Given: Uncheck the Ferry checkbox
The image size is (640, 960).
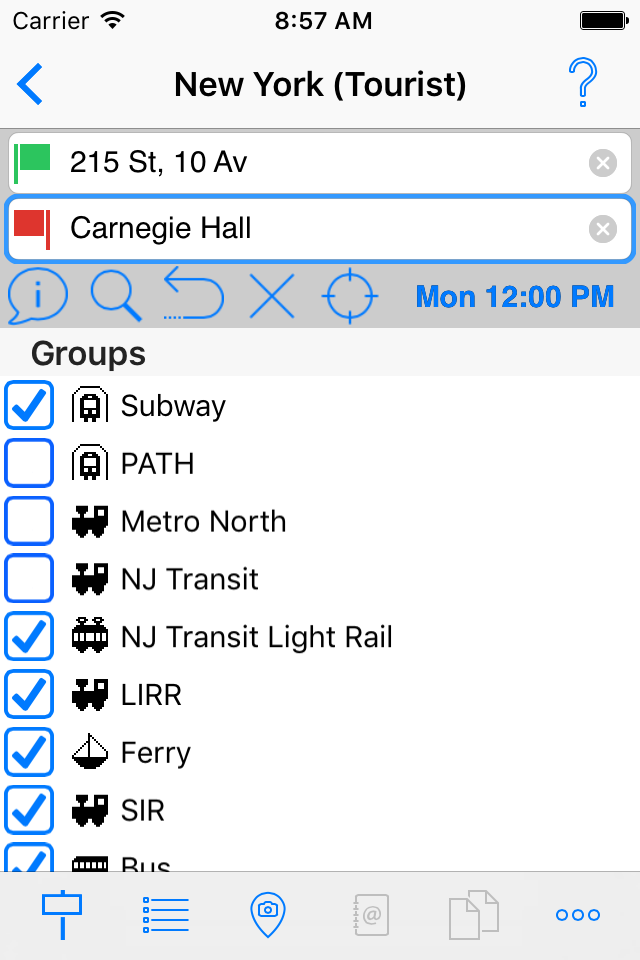Looking at the screenshot, I should [x=29, y=753].
